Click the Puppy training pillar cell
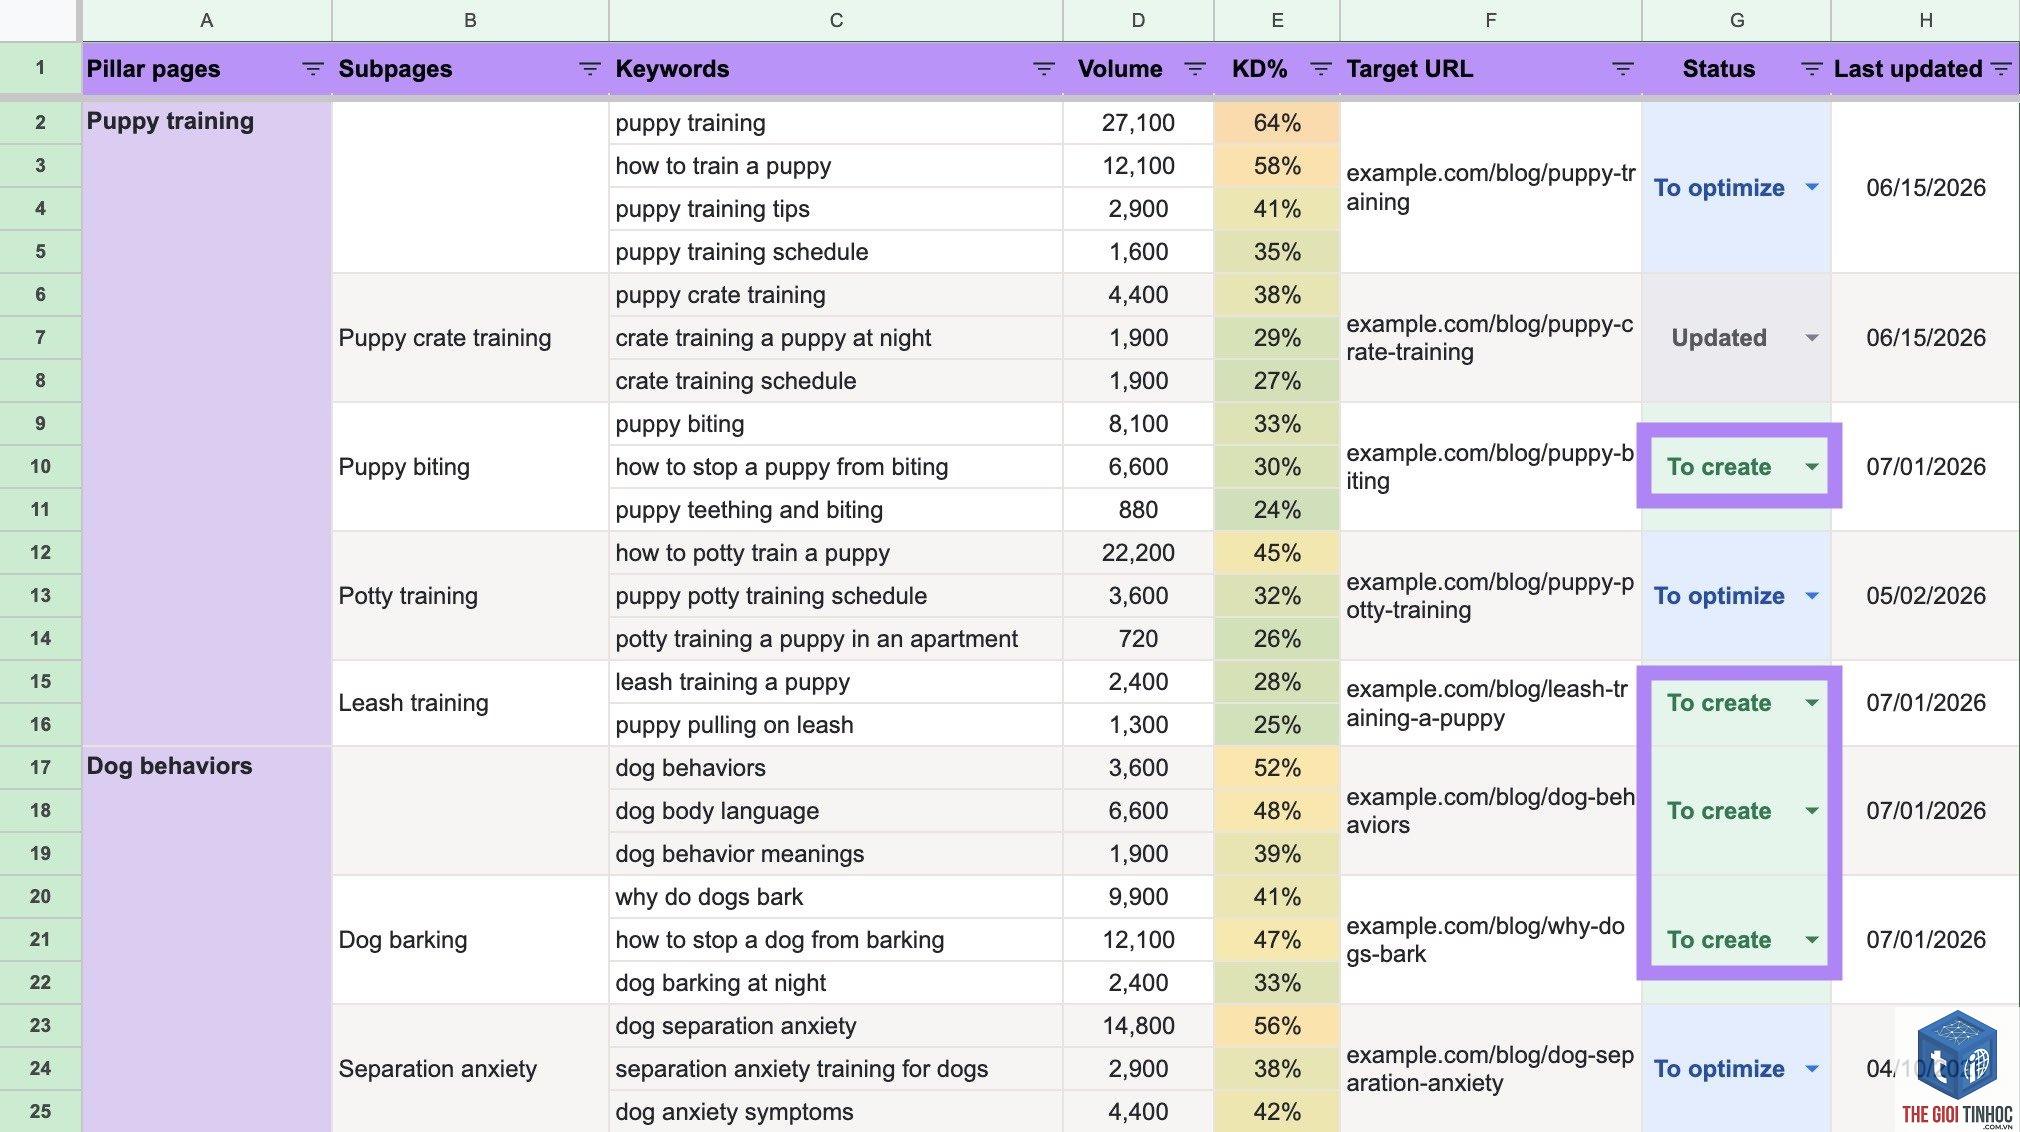 (x=207, y=424)
